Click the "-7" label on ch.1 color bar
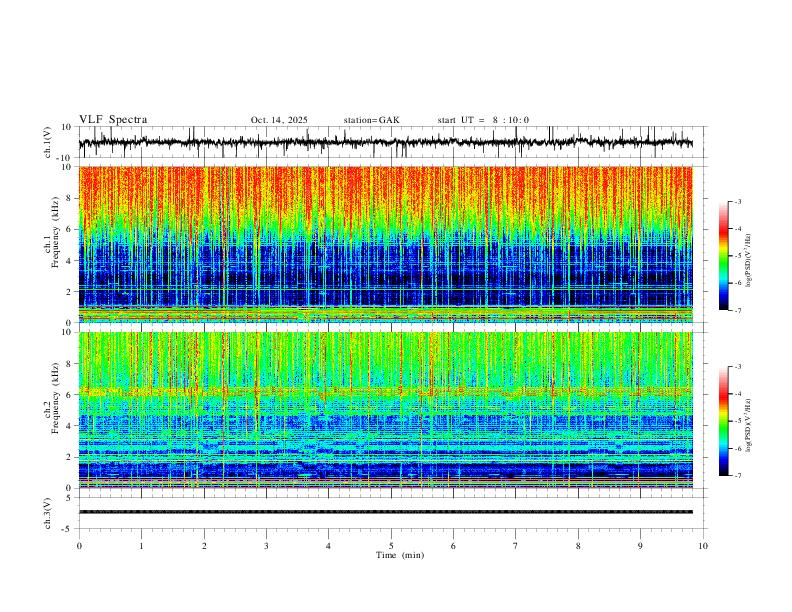Viewport: 792px width, 612px height. (737, 310)
